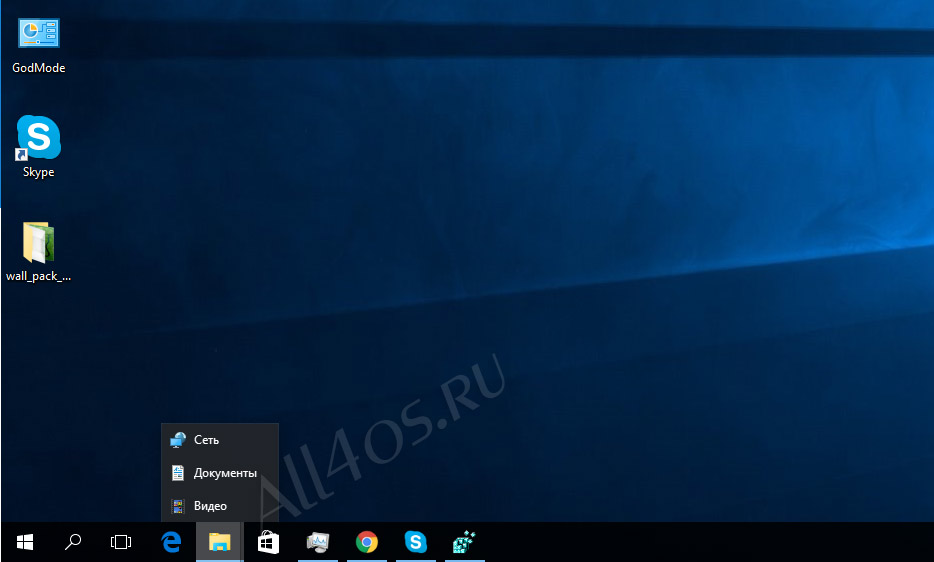Open the system monitor taskbar icon
934x562 pixels.
point(317,542)
